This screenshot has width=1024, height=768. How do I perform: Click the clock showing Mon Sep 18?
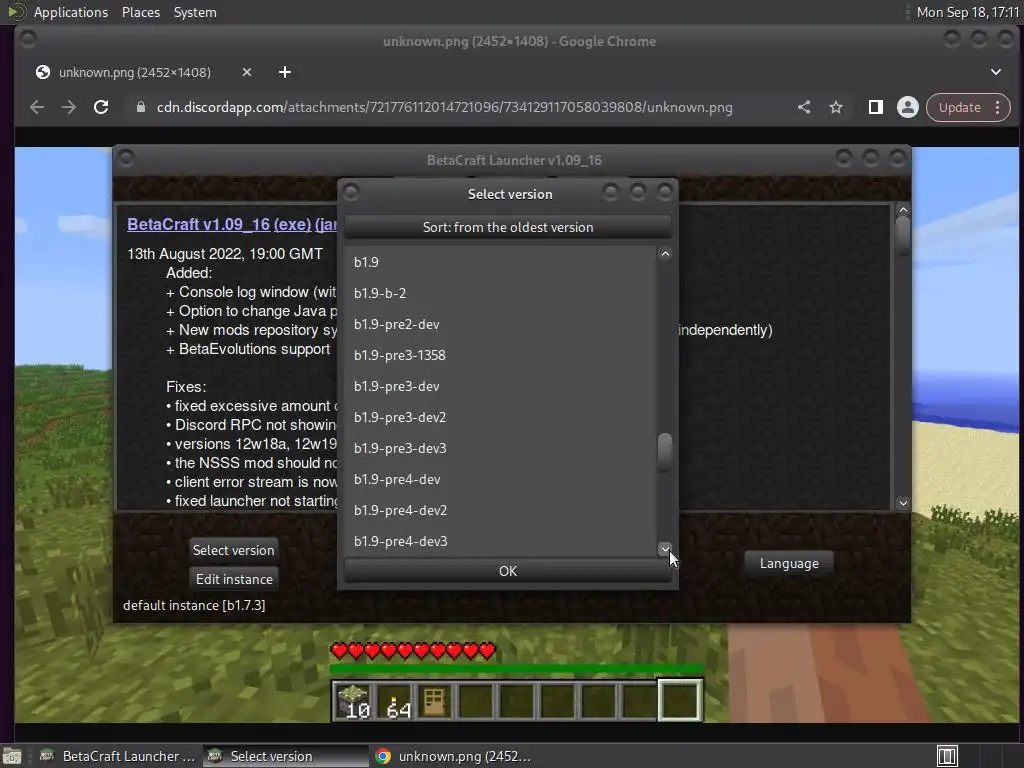968,12
